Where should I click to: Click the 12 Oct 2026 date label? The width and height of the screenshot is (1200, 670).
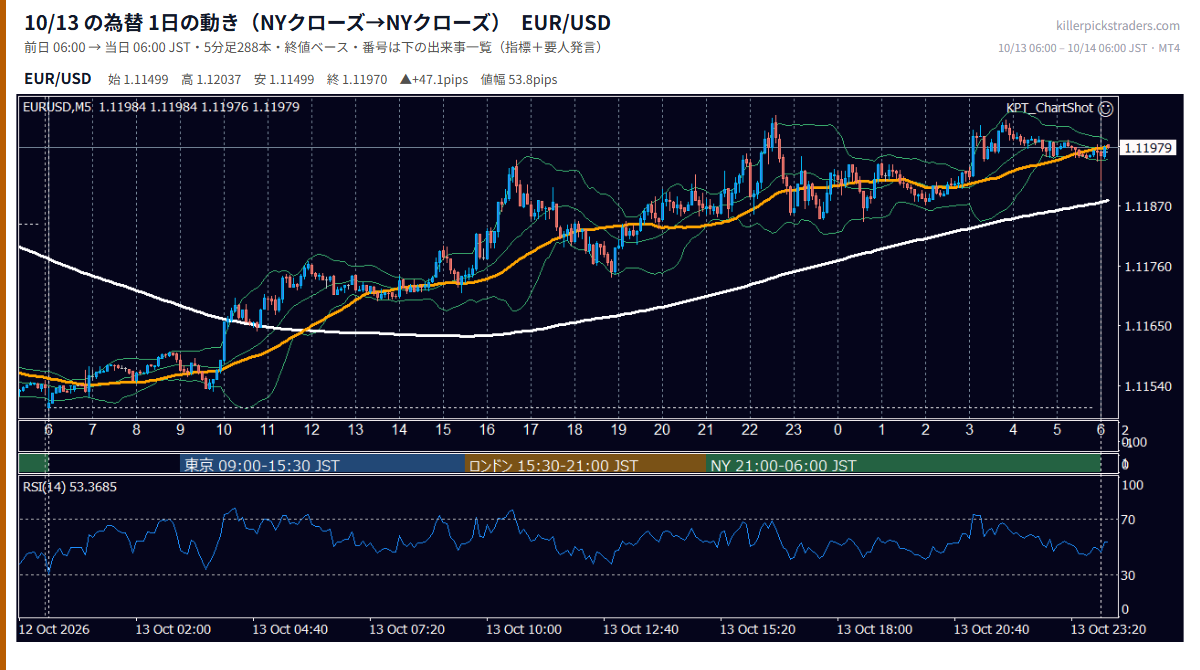click(x=53, y=630)
